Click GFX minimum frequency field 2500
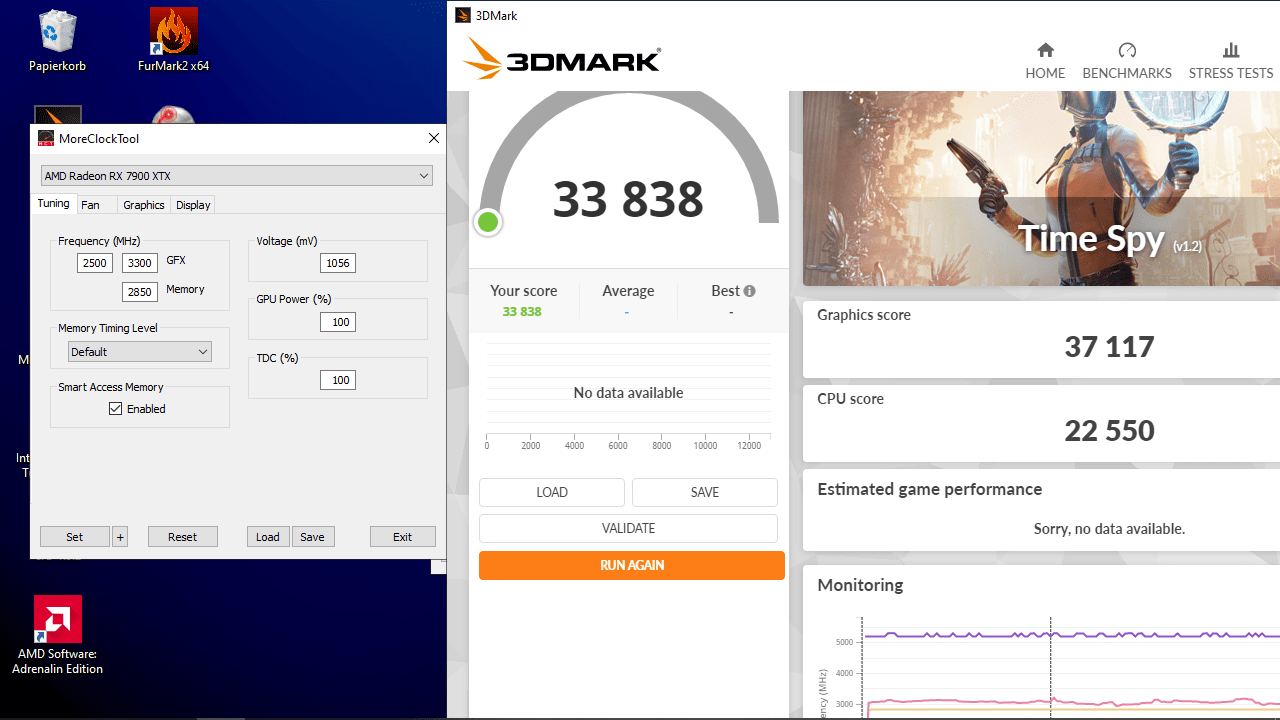The width and height of the screenshot is (1280, 720). pos(95,263)
